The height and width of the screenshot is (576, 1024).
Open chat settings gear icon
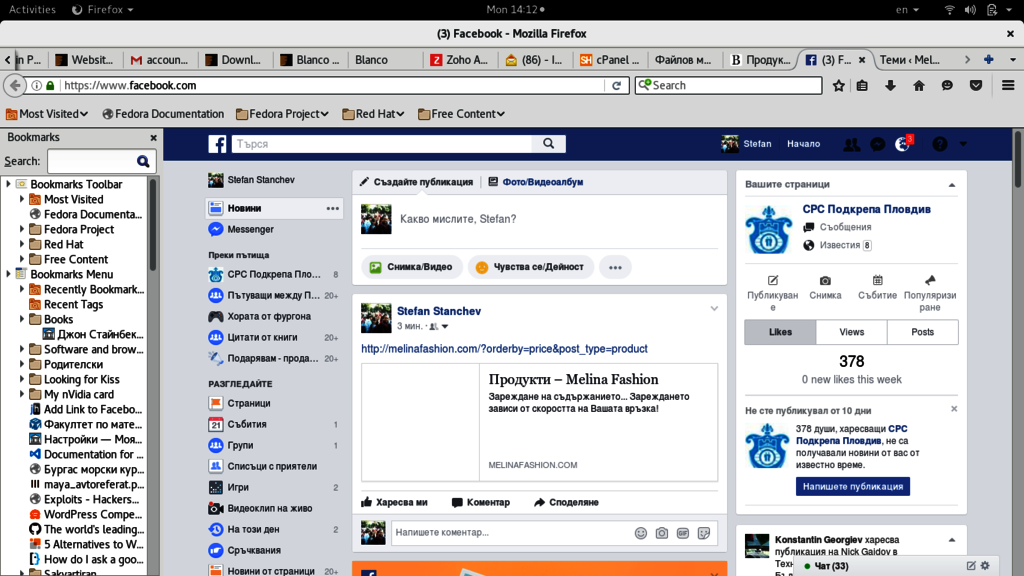pos(985,566)
